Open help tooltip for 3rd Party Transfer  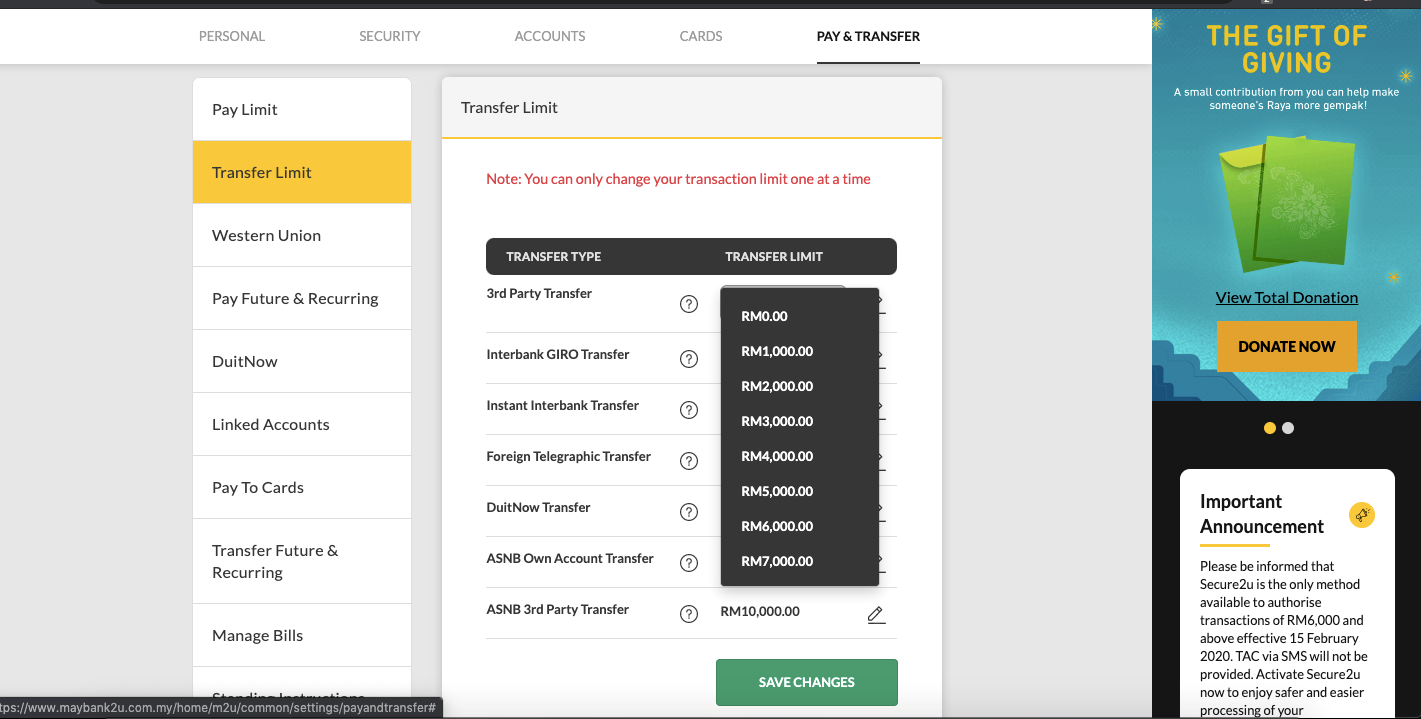pos(689,304)
